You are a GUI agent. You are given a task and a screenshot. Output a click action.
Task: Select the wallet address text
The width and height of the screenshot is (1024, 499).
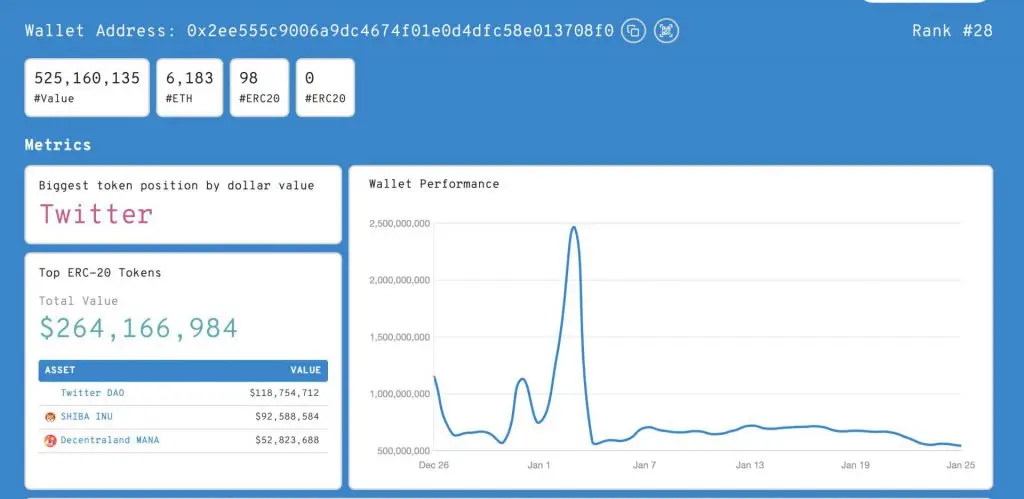pos(400,31)
